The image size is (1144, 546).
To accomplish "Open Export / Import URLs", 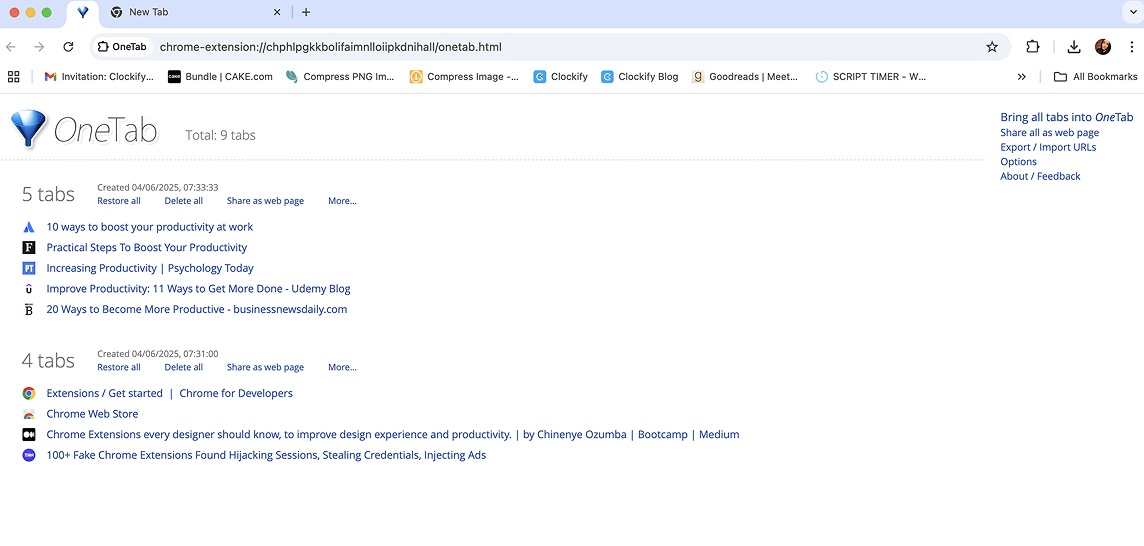I will [x=1048, y=147].
